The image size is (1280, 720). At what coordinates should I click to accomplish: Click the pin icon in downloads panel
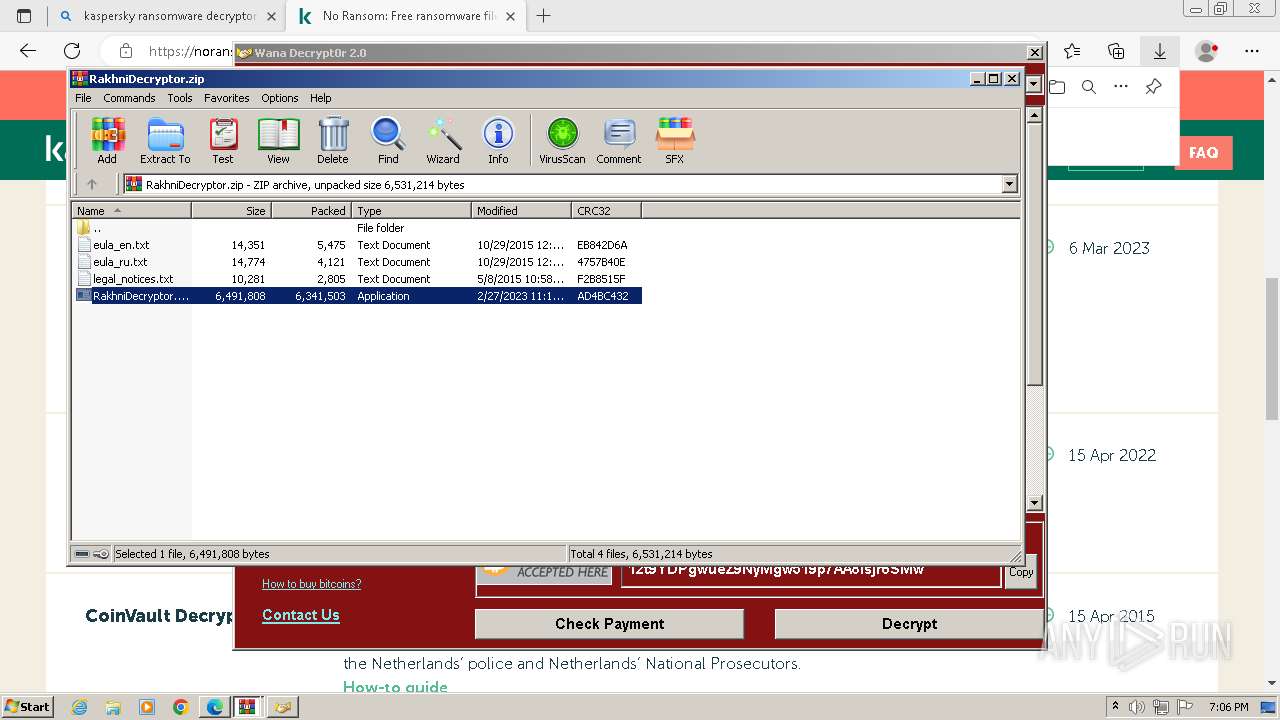1153,87
